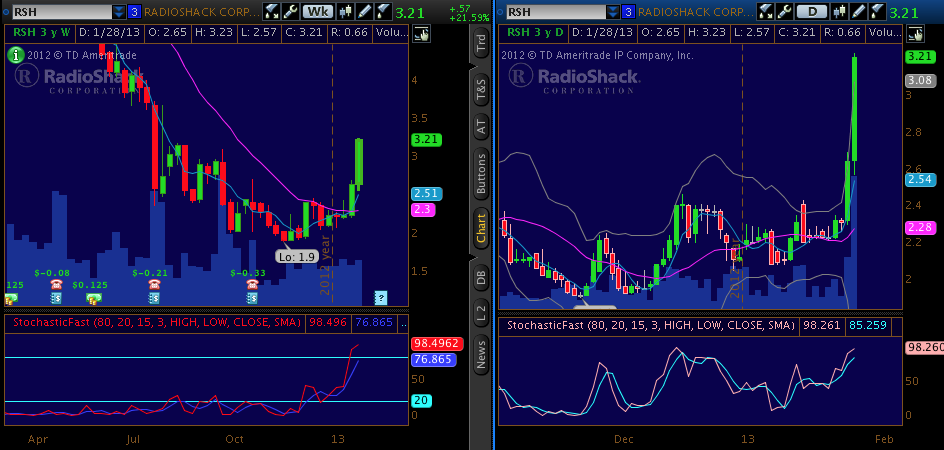Screen dimensions: 944x450
Task: Open chart settings wrench in right chart
Action: click(x=783, y=11)
